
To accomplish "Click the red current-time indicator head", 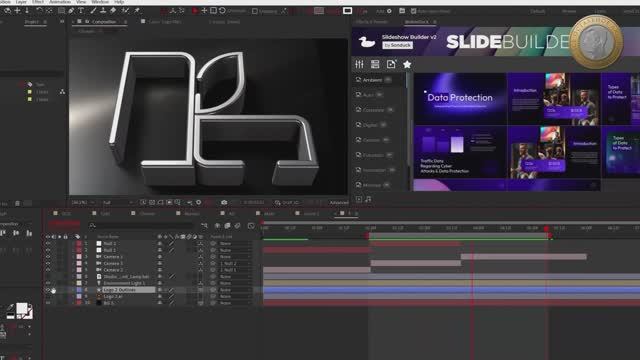I will click(x=546, y=229).
